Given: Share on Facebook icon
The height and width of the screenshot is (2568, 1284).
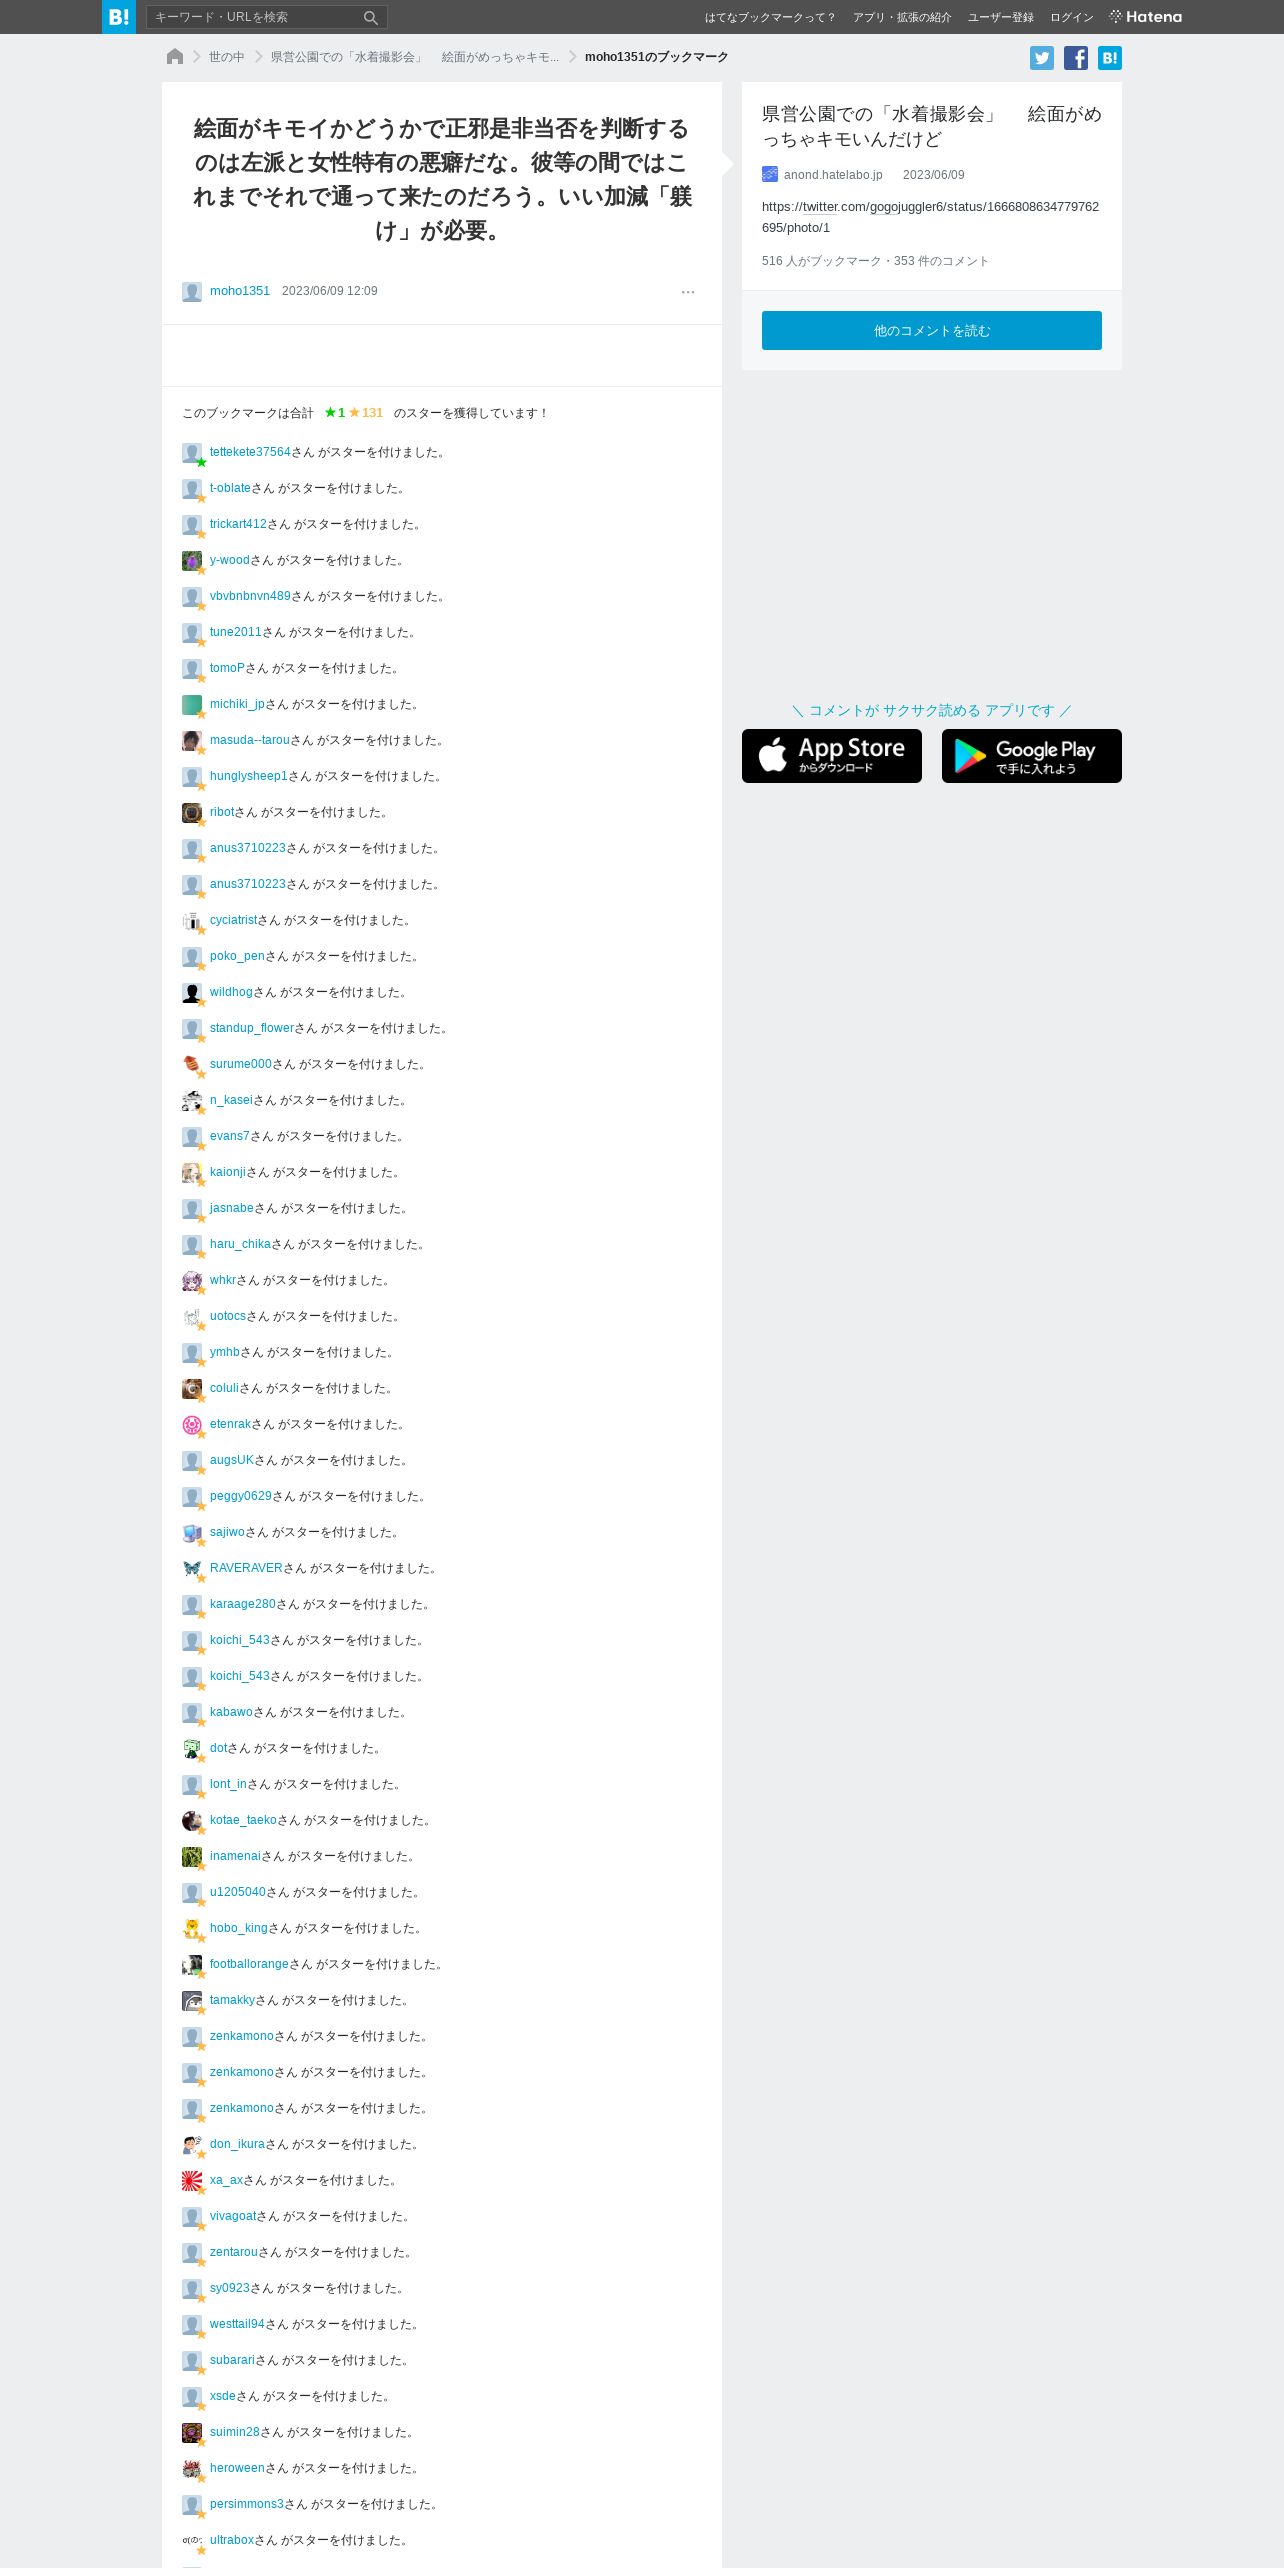Looking at the screenshot, I should click(1076, 58).
